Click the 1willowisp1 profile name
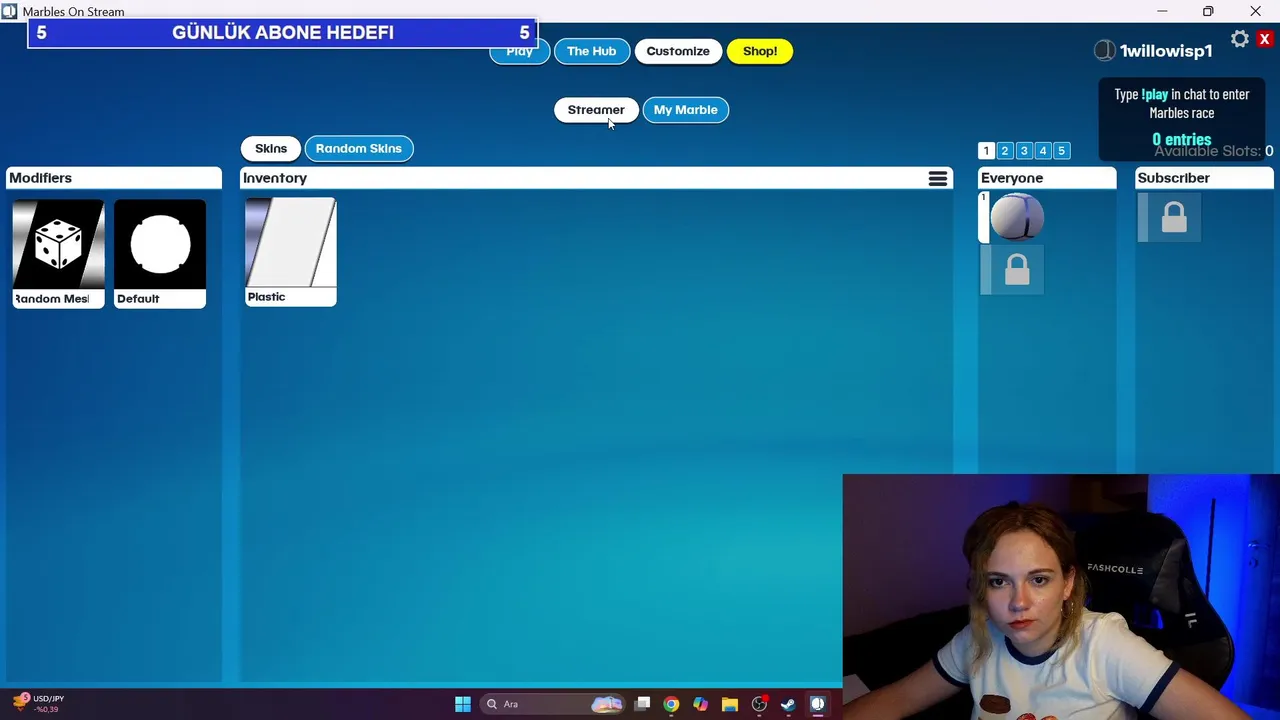This screenshot has width=1280, height=720. coord(1166,50)
